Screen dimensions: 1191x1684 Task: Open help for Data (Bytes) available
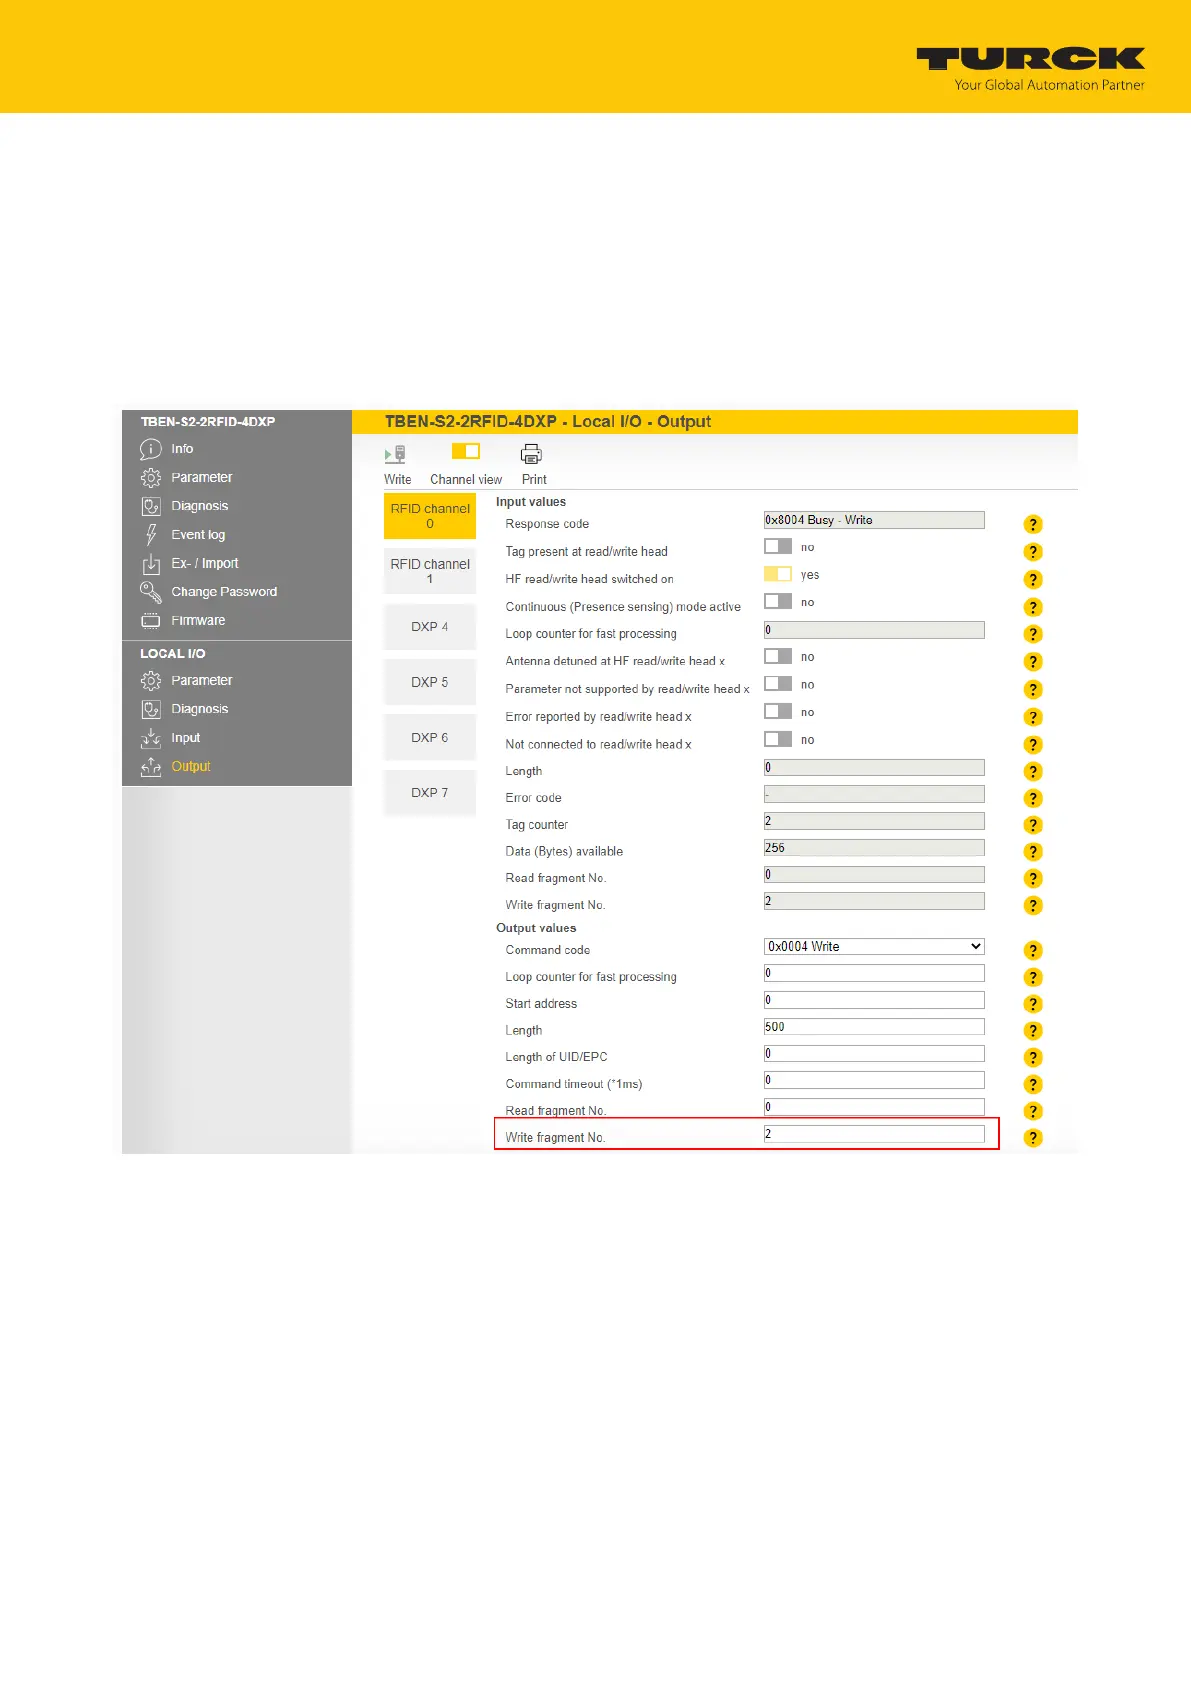(x=1033, y=852)
